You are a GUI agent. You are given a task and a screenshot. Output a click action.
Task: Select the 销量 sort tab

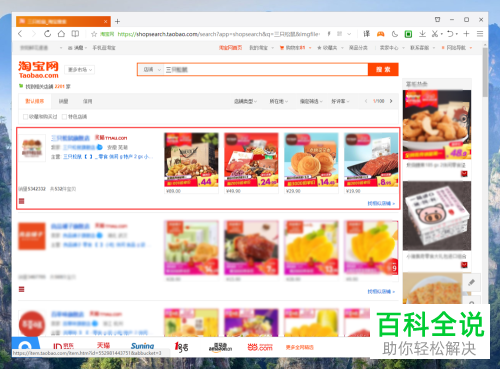pyautogui.click(x=63, y=101)
